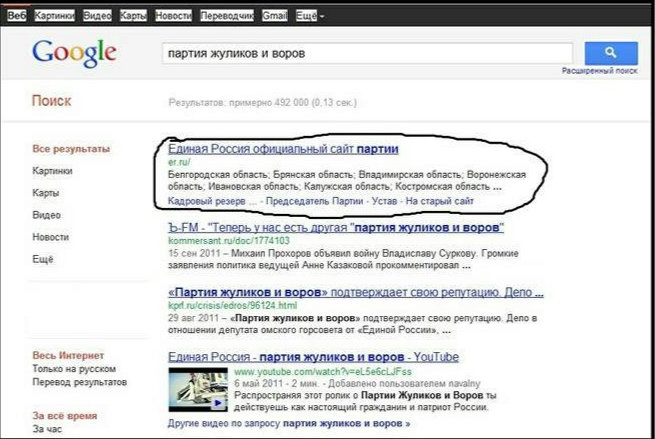Open Карты in the top bar
This screenshot has width=655, height=439.
pos(133,16)
